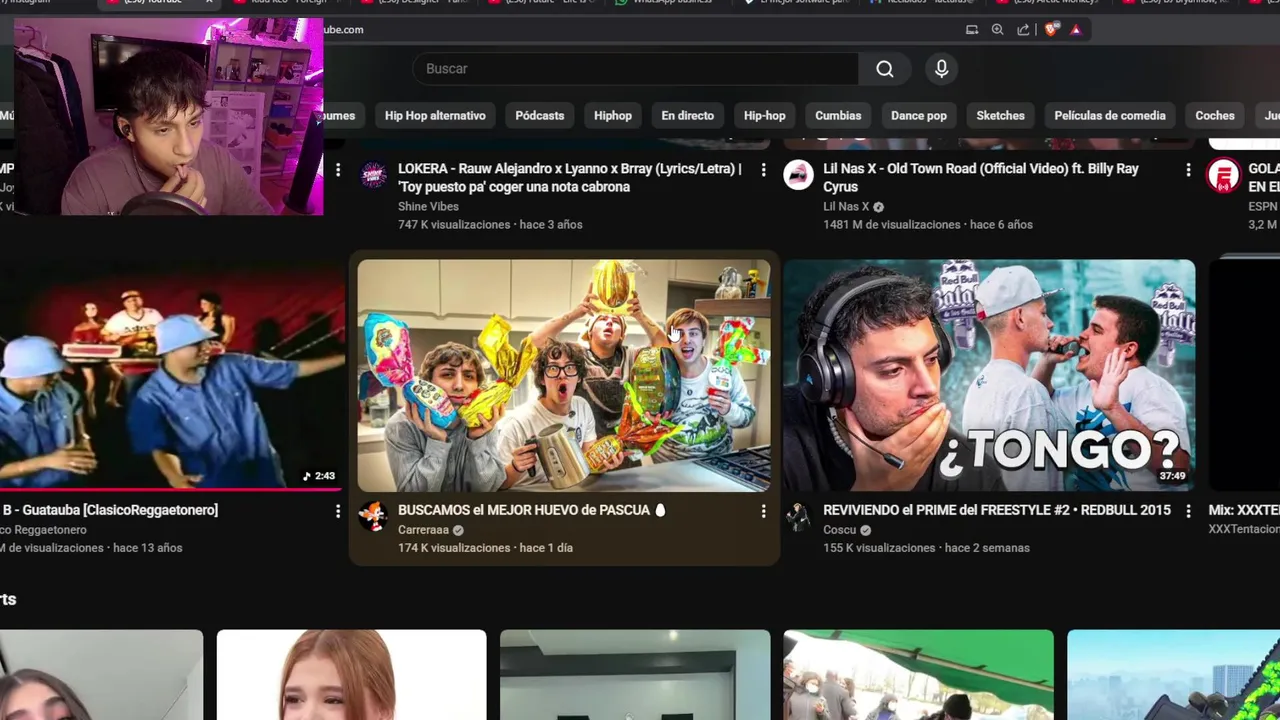Select the Hiphop filter chip
Viewport: 1280px width, 720px height.
click(613, 116)
